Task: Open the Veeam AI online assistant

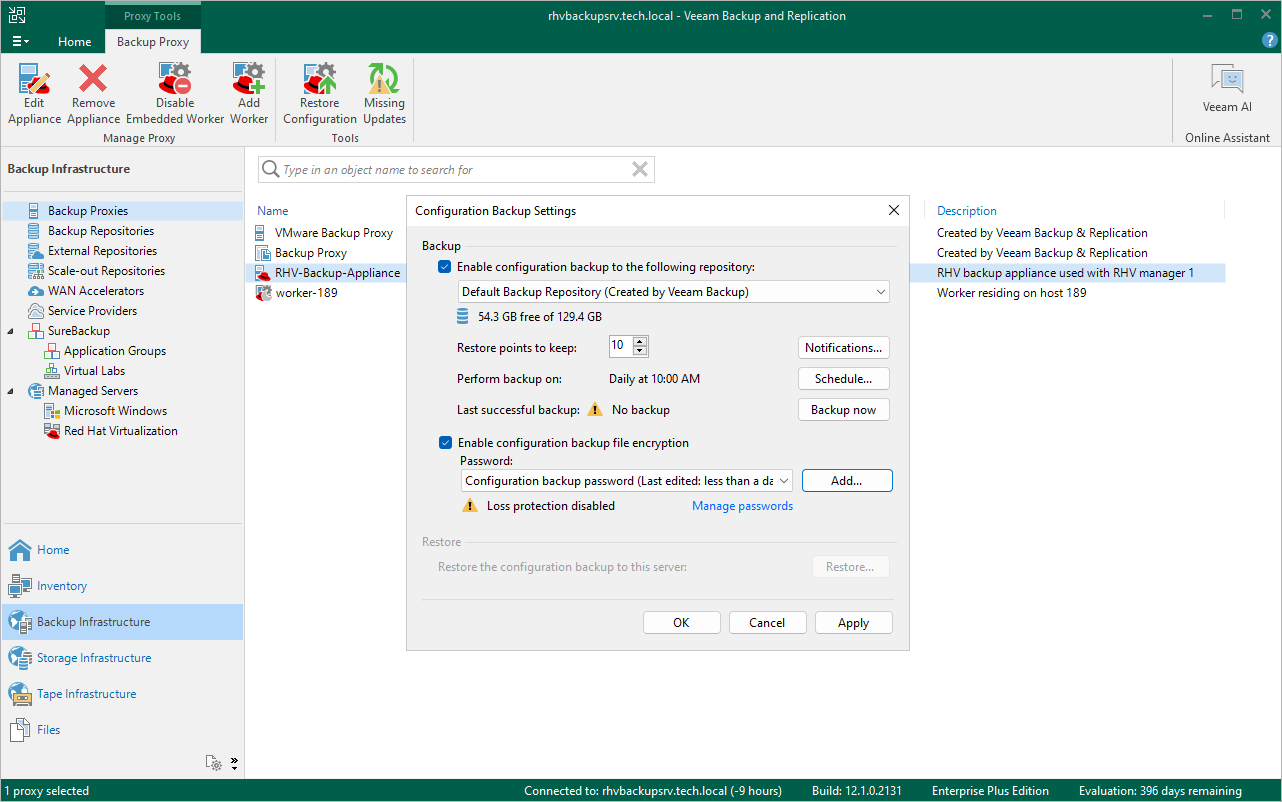Action: pyautogui.click(x=1227, y=88)
